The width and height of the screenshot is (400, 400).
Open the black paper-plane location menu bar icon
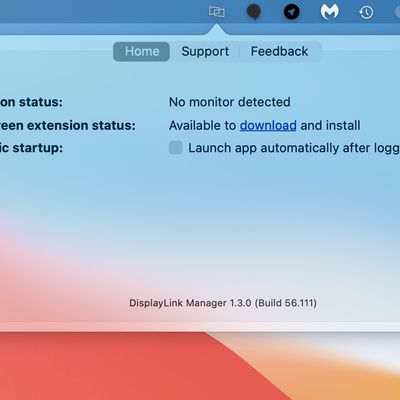click(x=291, y=12)
